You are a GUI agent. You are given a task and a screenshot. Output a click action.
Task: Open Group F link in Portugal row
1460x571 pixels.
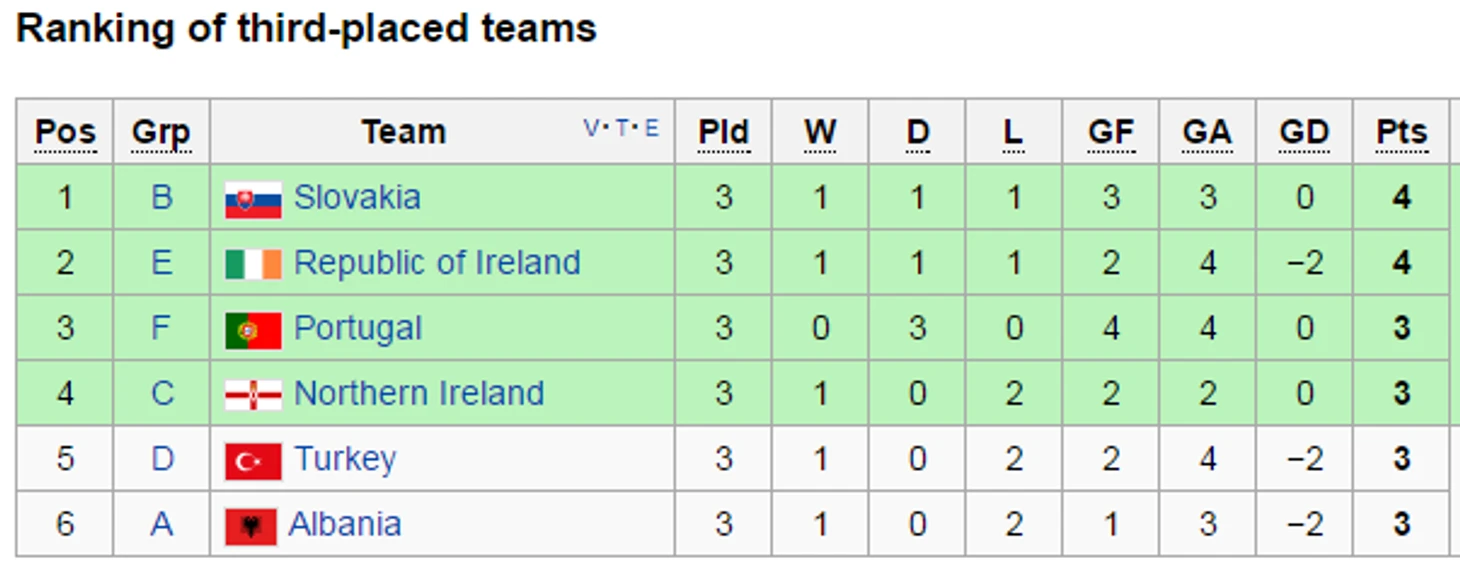pyautogui.click(x=162, y=329)
